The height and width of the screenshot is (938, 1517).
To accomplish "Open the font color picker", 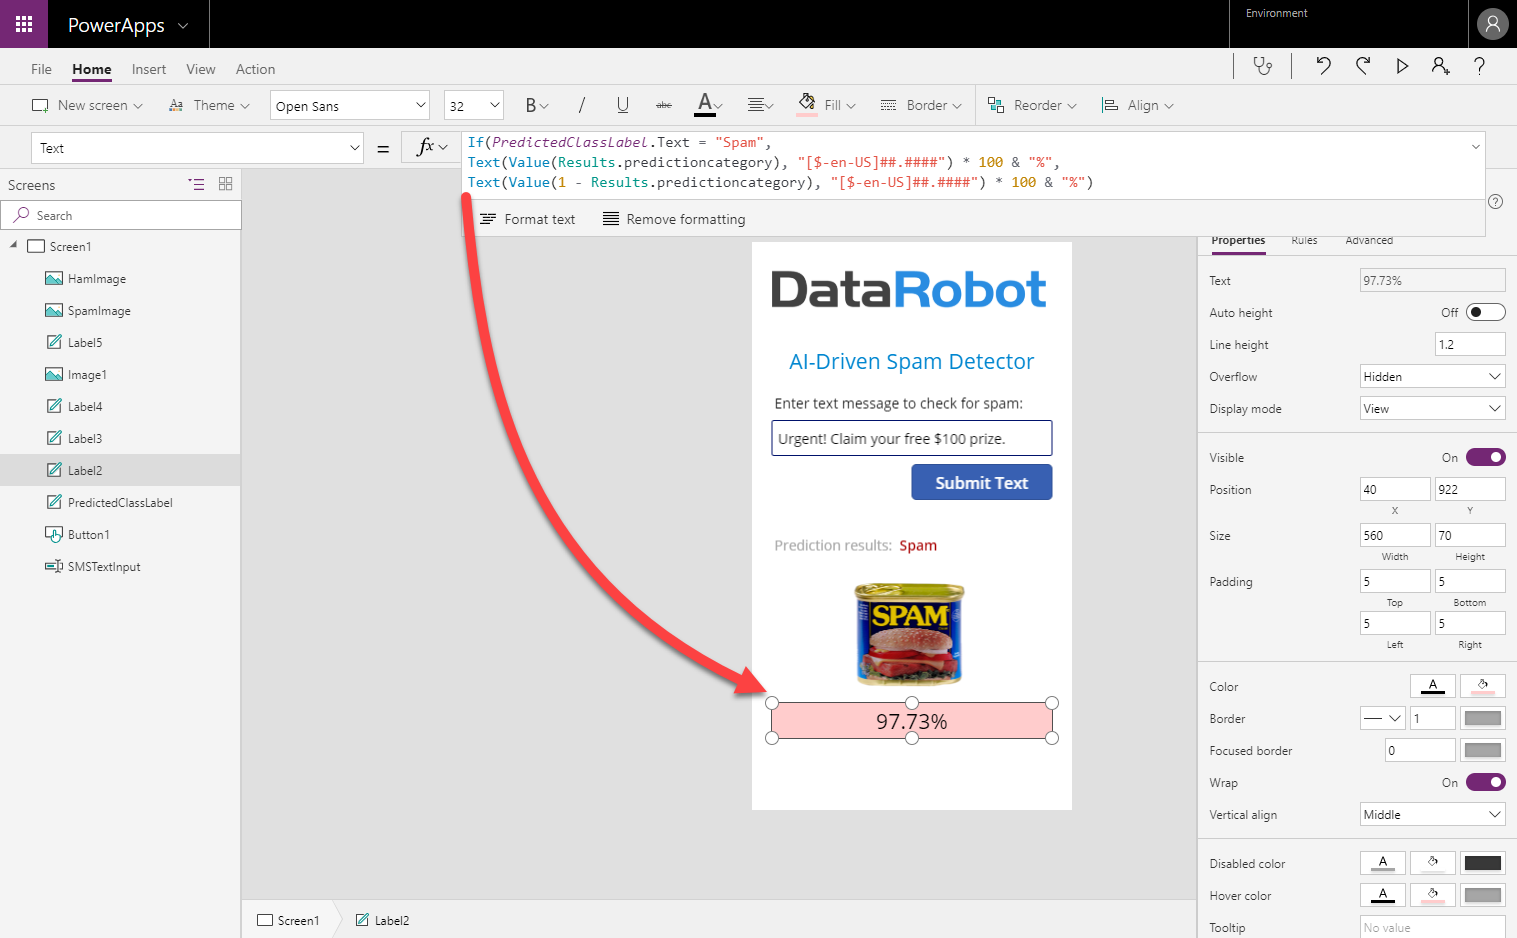I will (x=710, y=105).
